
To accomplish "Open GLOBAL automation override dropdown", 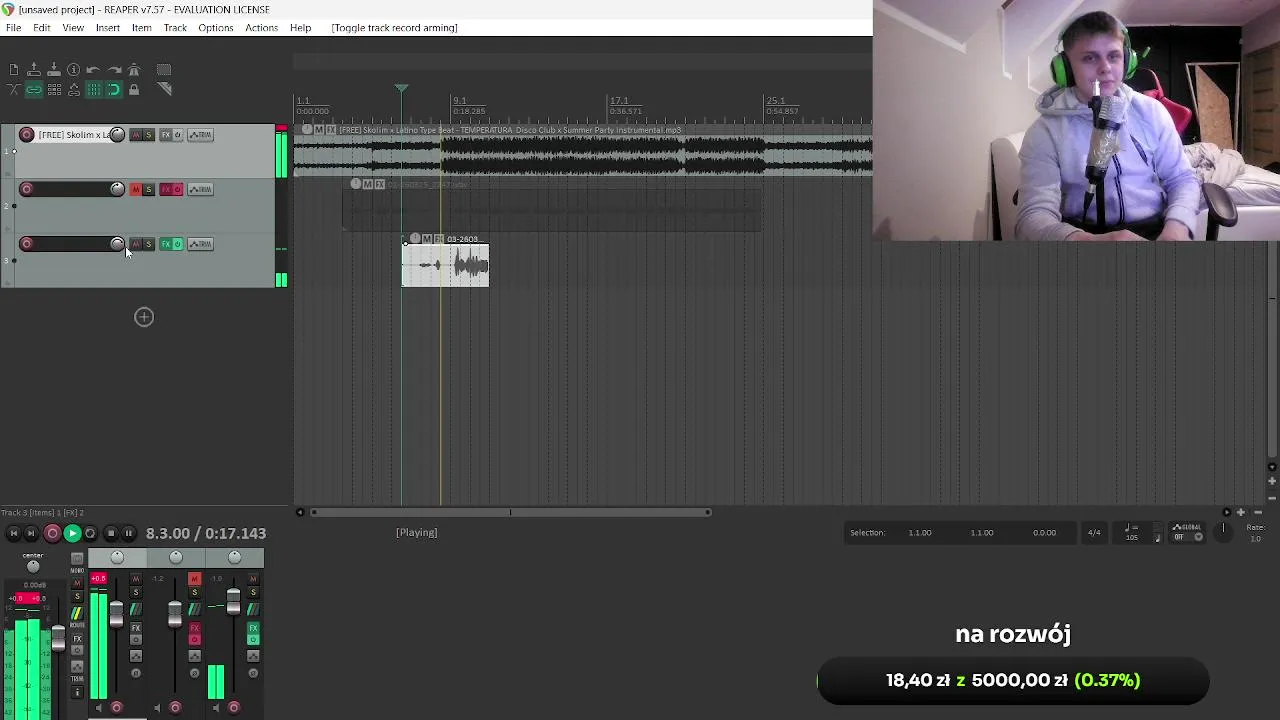I will coord(1187,532).
